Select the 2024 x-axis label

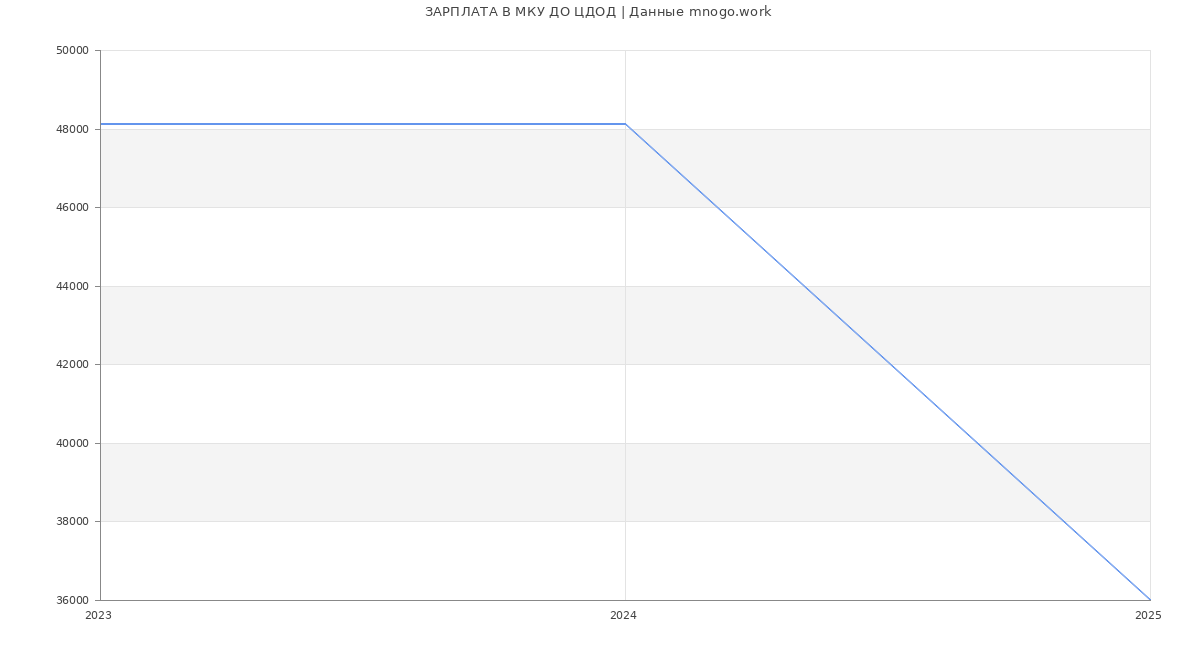[x=623, y=616]
